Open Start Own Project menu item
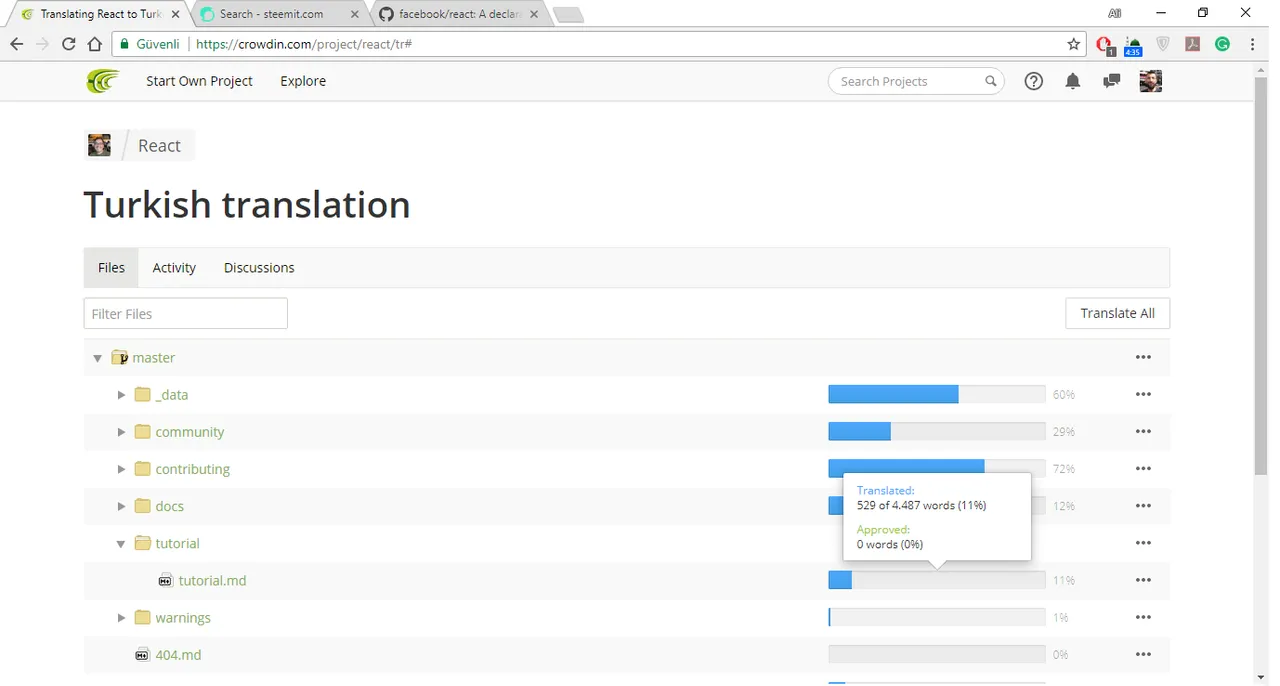Viewport: 1280px width, 686px height. point(199,81)
